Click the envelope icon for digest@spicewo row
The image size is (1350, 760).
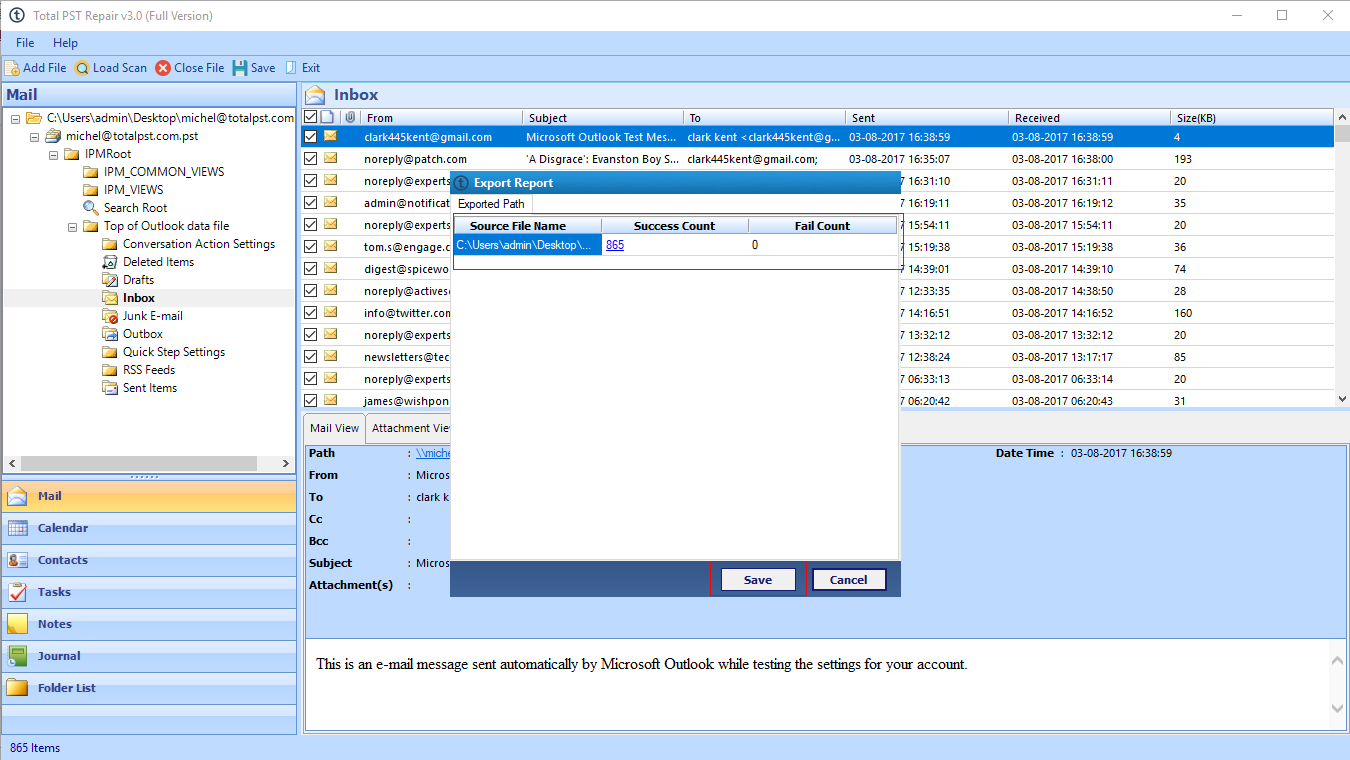[330, 269]
